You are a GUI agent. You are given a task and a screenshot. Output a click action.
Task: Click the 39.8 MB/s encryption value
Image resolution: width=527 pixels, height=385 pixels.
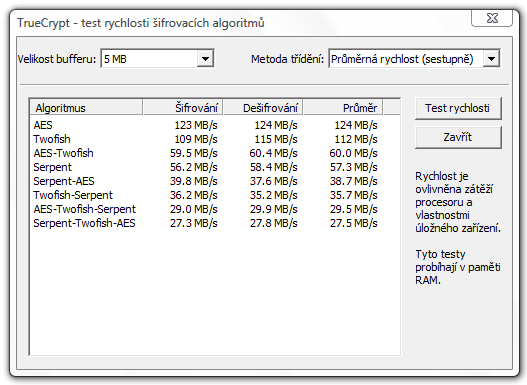pyautogui.click(x=194, y=181)
